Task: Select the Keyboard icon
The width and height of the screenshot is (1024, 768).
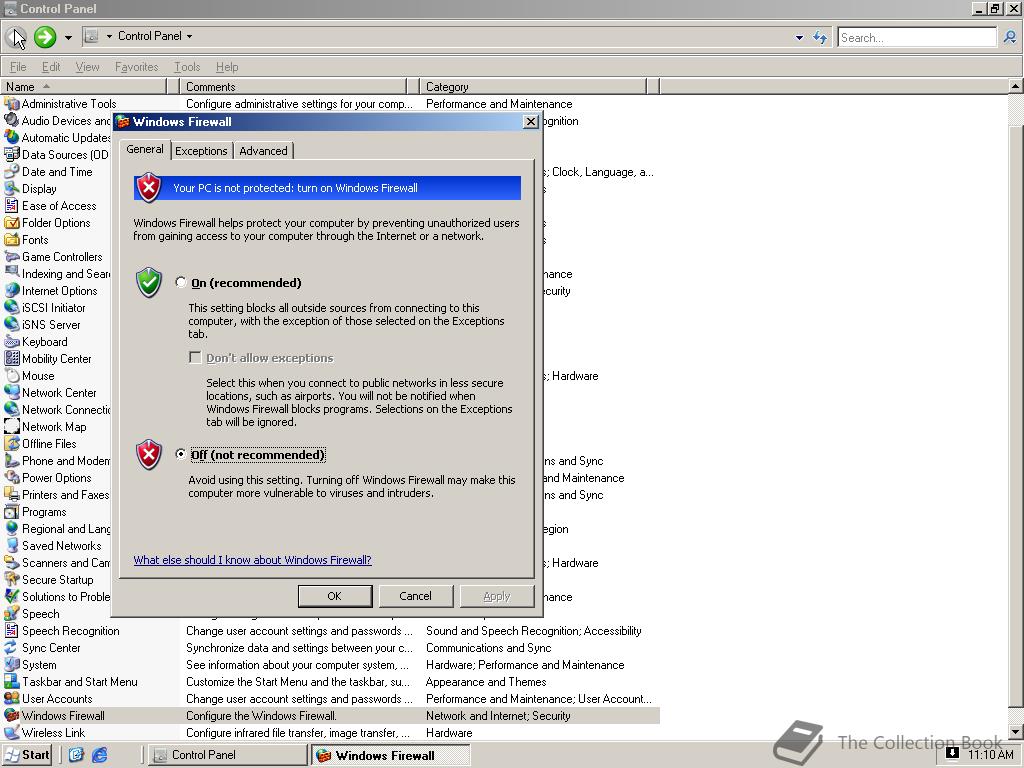Action: (12, 341)
